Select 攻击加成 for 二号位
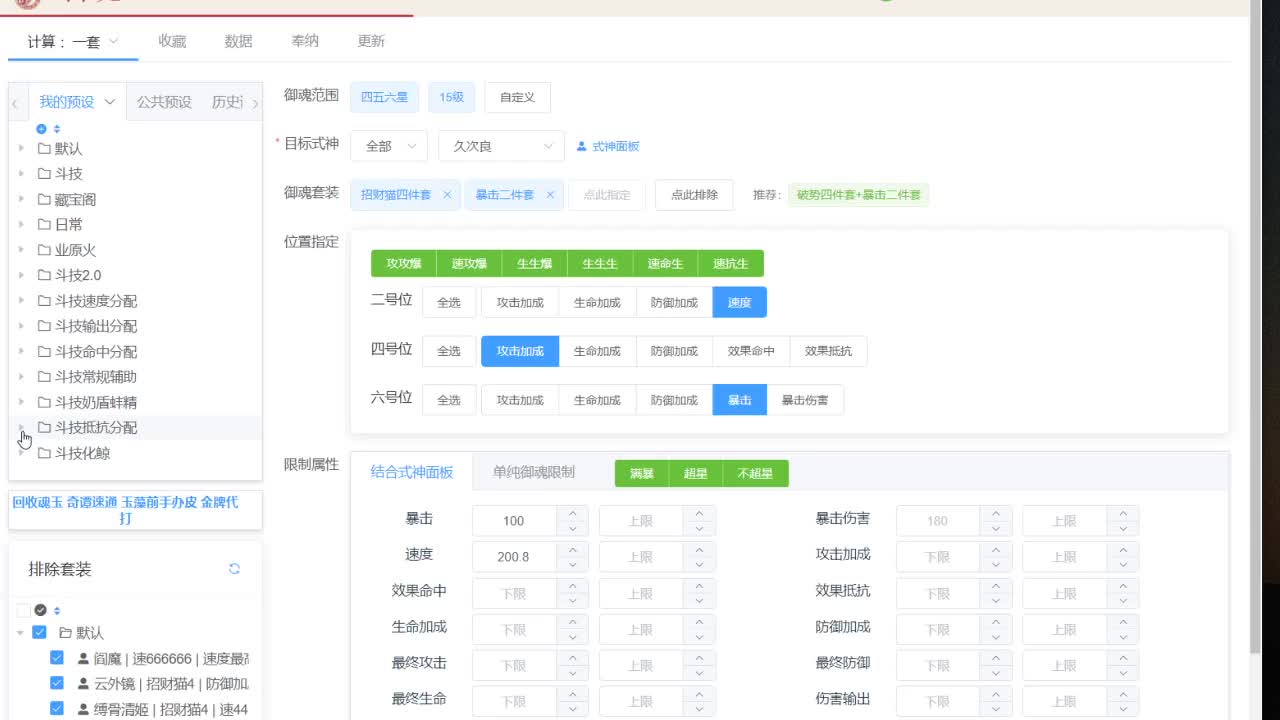Image resolution: width=1280 pixels, height=720 pixels. (x=520, y=302)
